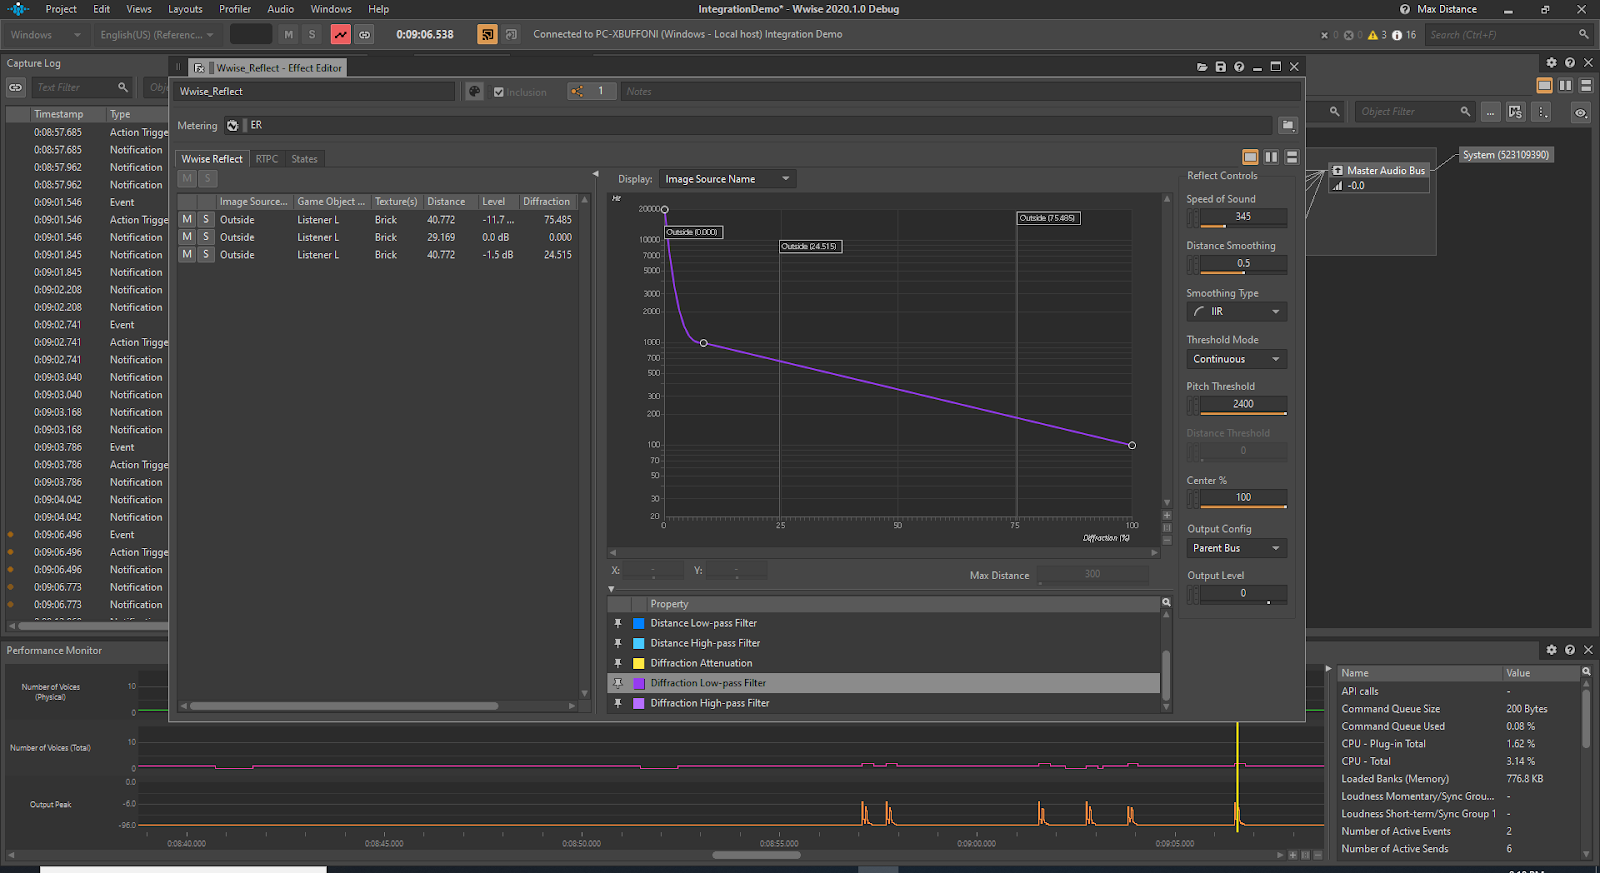Pin the Distance Low-pass Filter curve
The height and width of the screenshot is (873, 1600).
618,623
